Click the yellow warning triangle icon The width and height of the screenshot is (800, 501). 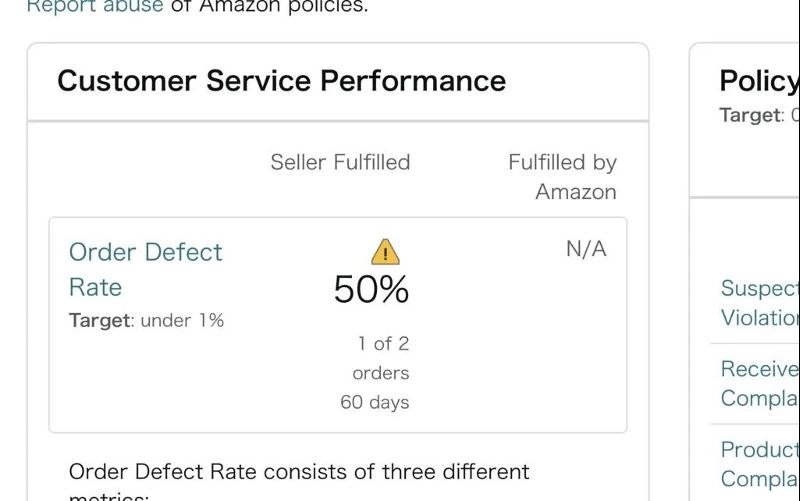coord(385,252)
